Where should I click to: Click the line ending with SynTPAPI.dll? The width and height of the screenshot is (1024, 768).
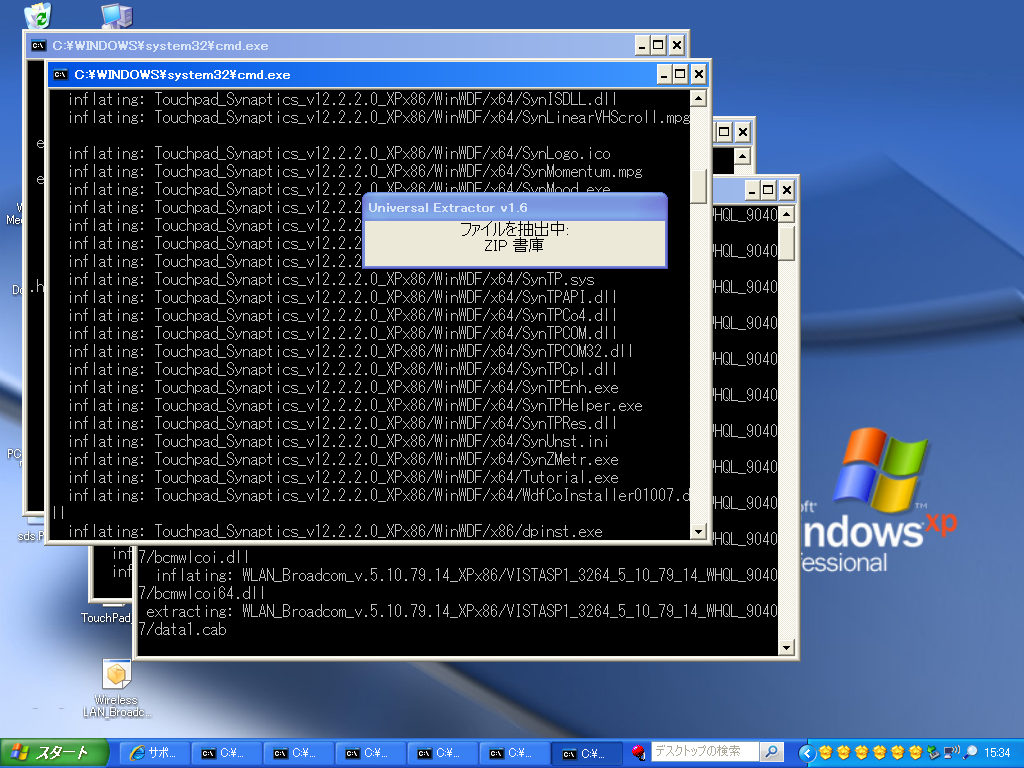tap(342, 298)
